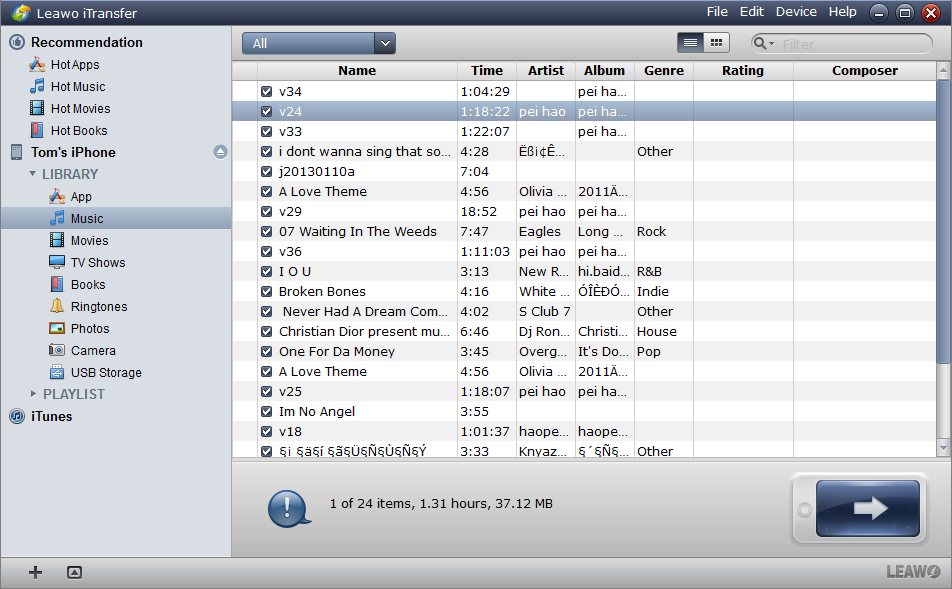Select the v36 track row
The height and width of the screenshot is (589, 952).
point(584,251)
